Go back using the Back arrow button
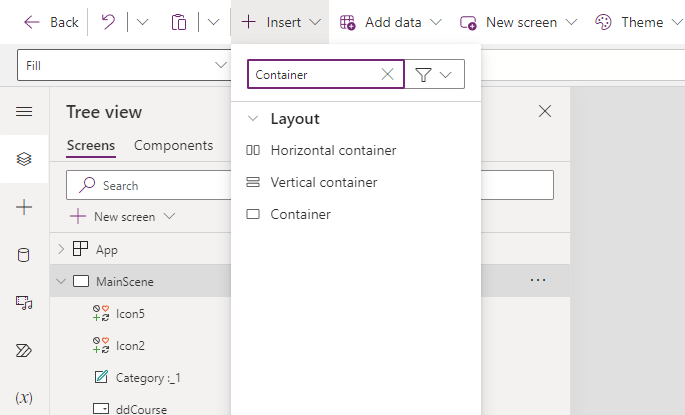685x415 pixels. pyautogui.click(x=51, y=22)
